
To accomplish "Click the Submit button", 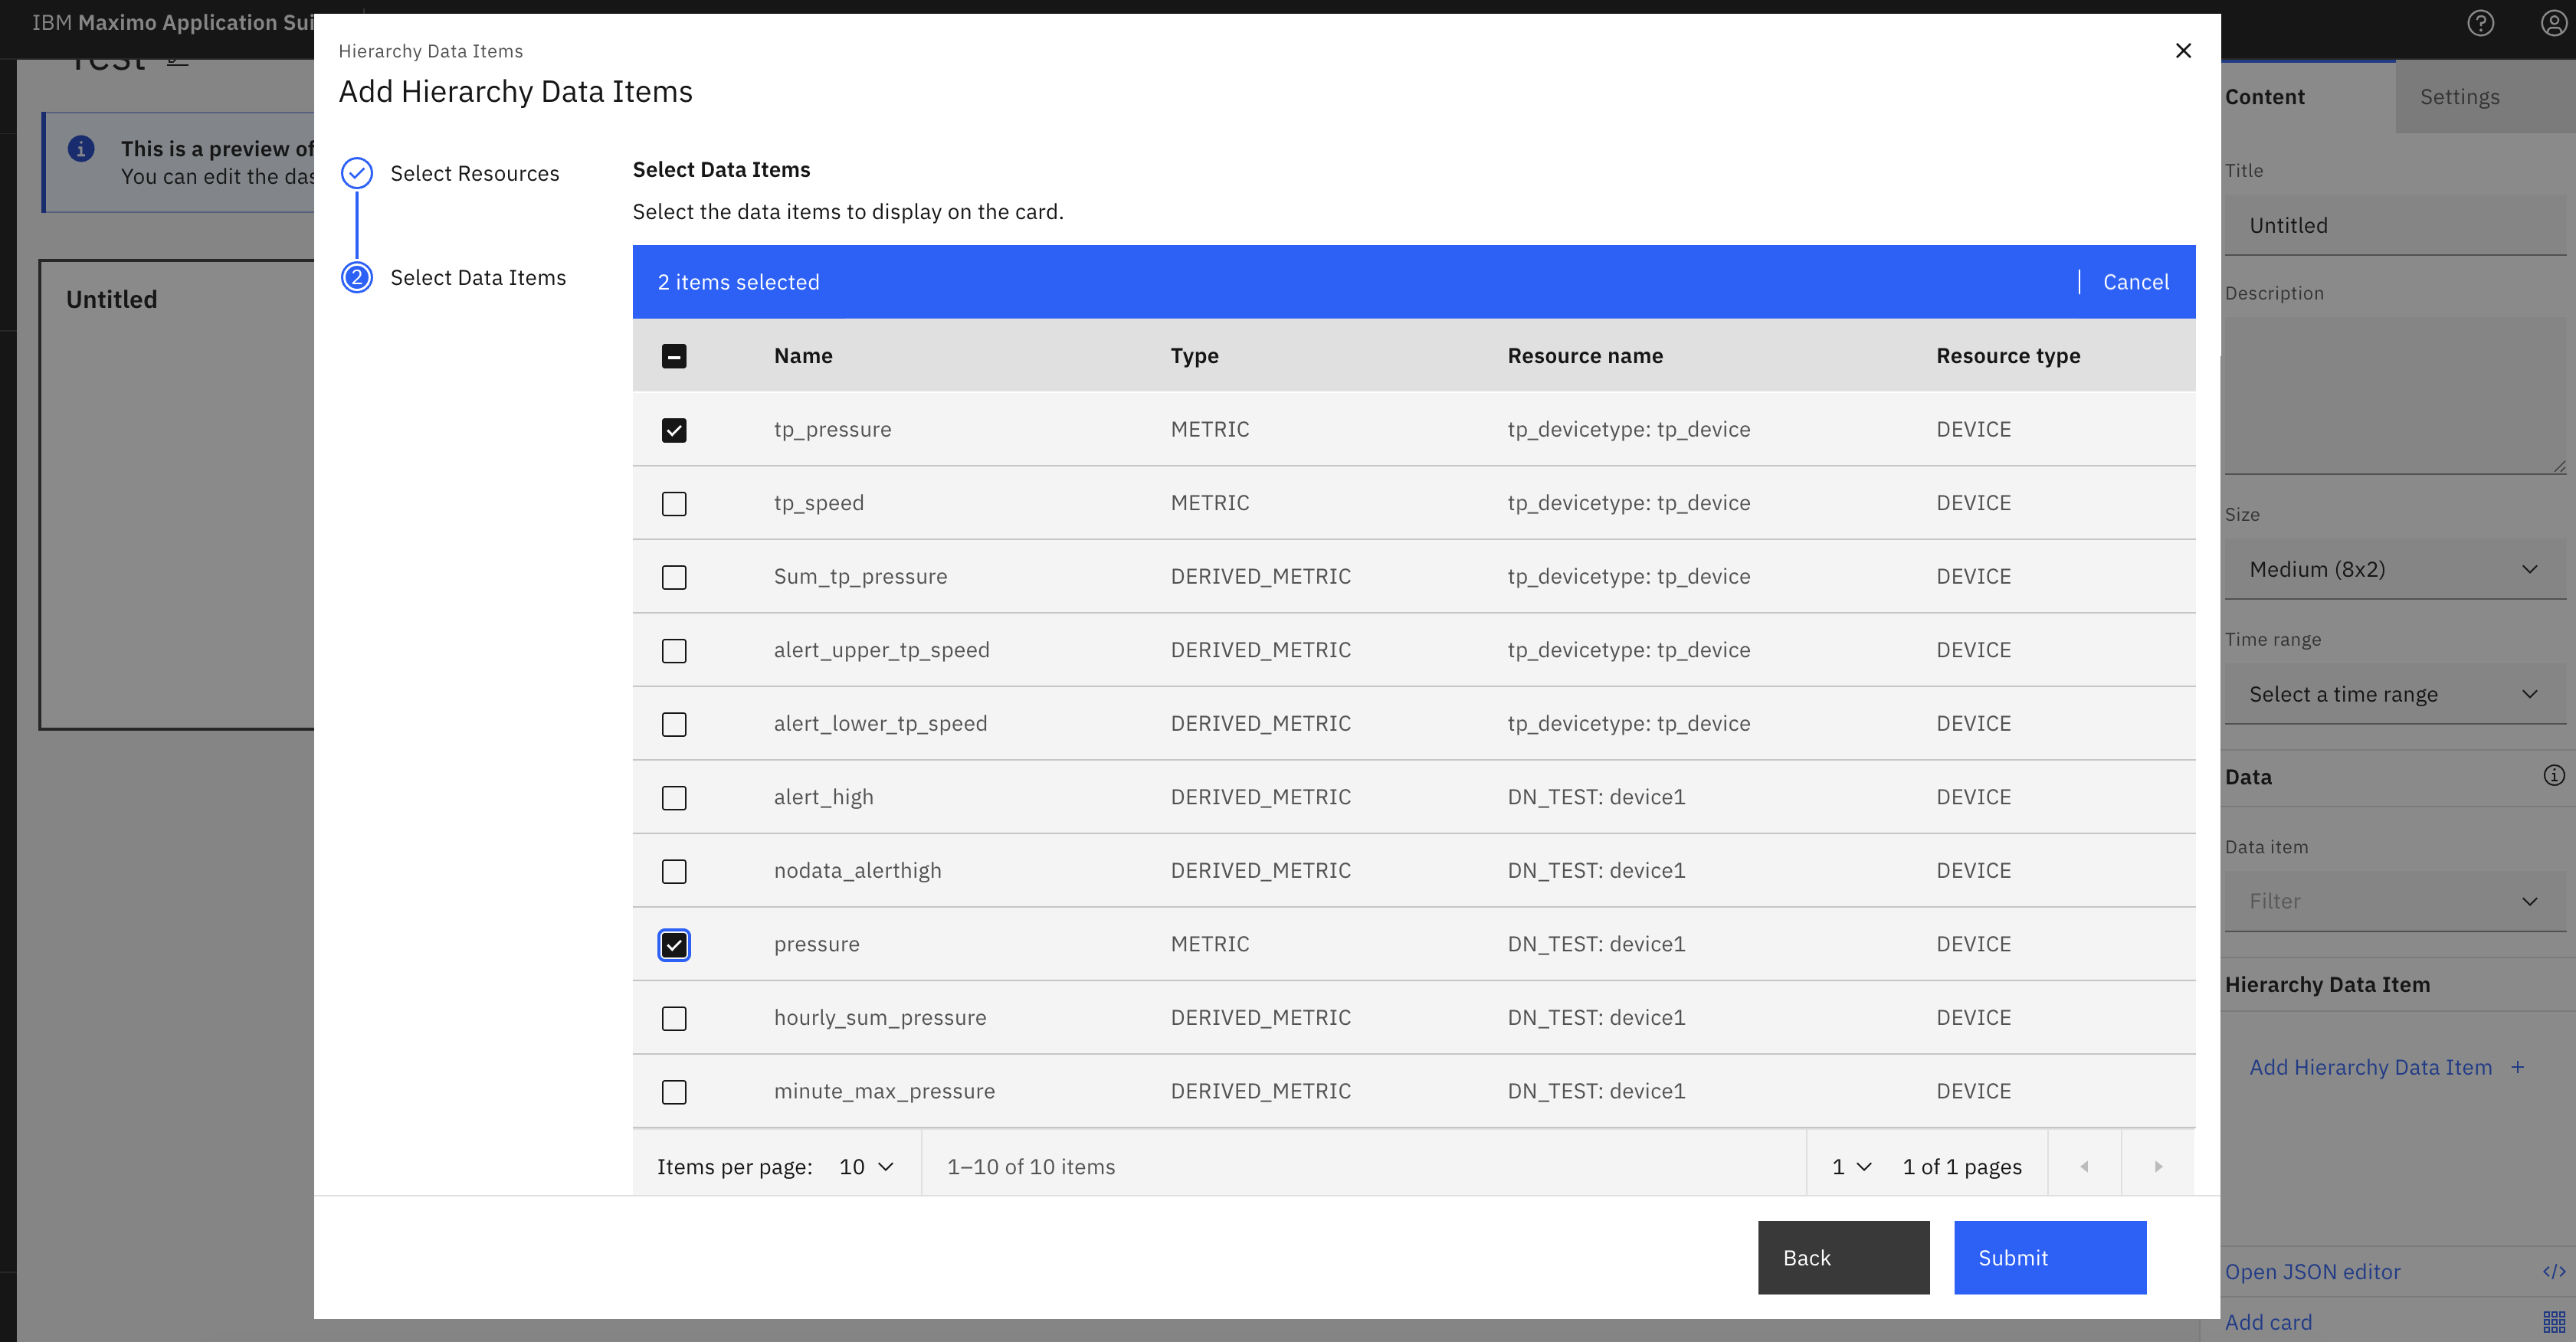I will pyautogui.click(x=2049, y=1257).
